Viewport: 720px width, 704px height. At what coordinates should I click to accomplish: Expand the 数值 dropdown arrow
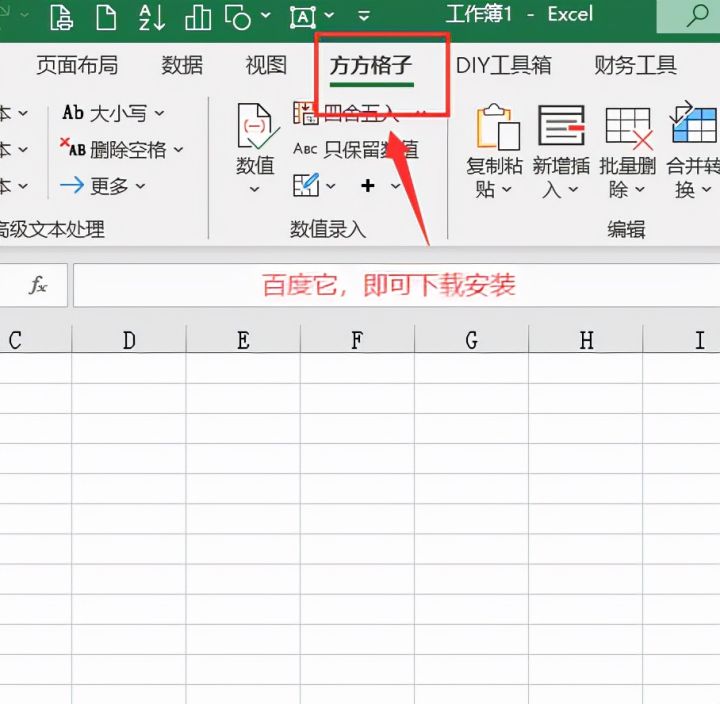click(x=254, y=189)
